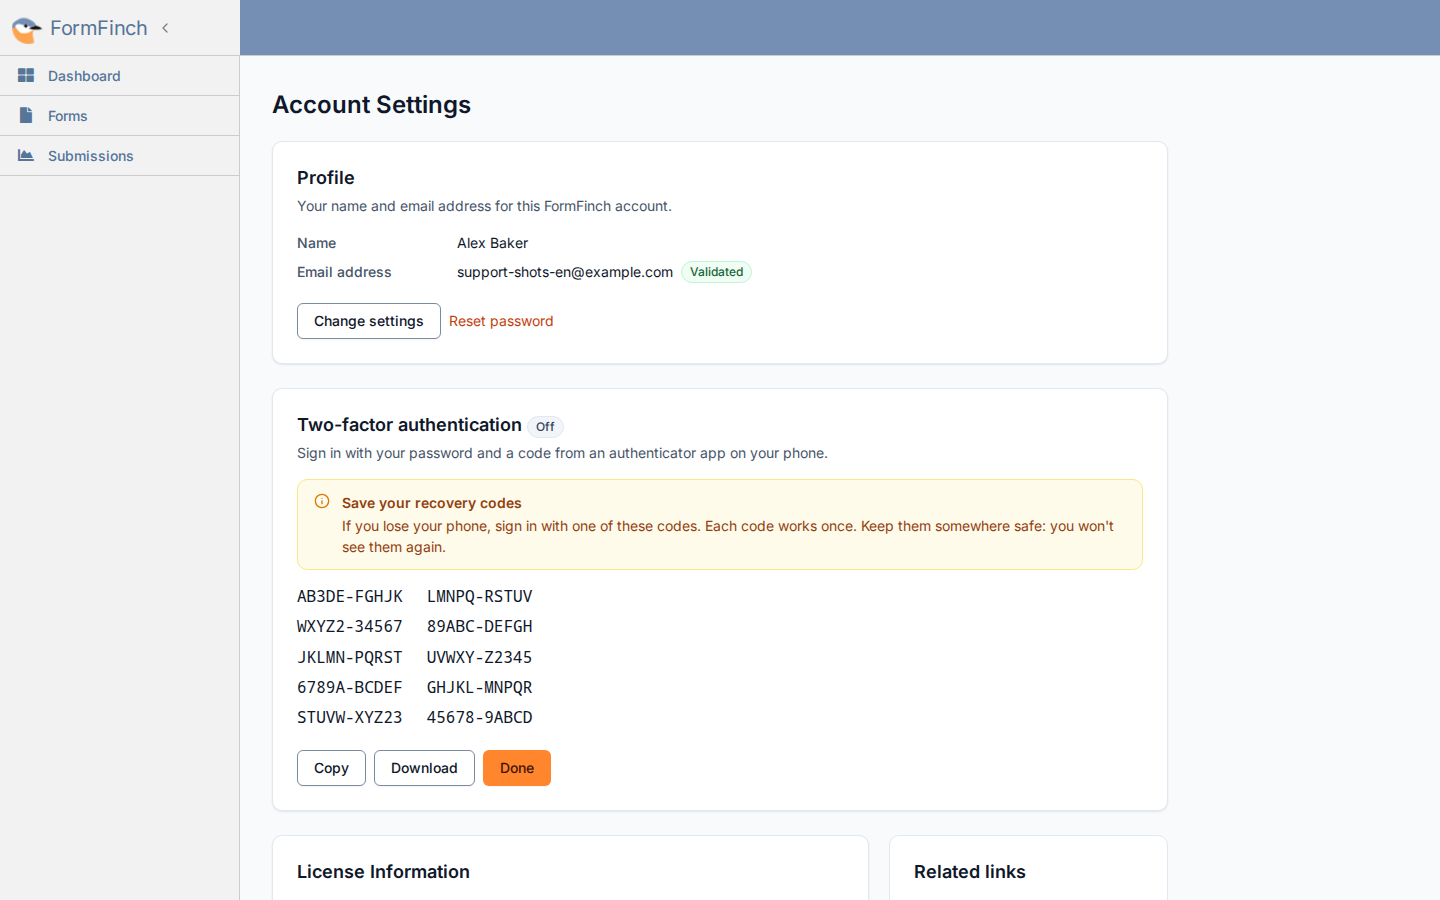Click recovery code 89ABC-DEFGH
This screenshot has width=1440, height=900.
(x=480, y=627)
